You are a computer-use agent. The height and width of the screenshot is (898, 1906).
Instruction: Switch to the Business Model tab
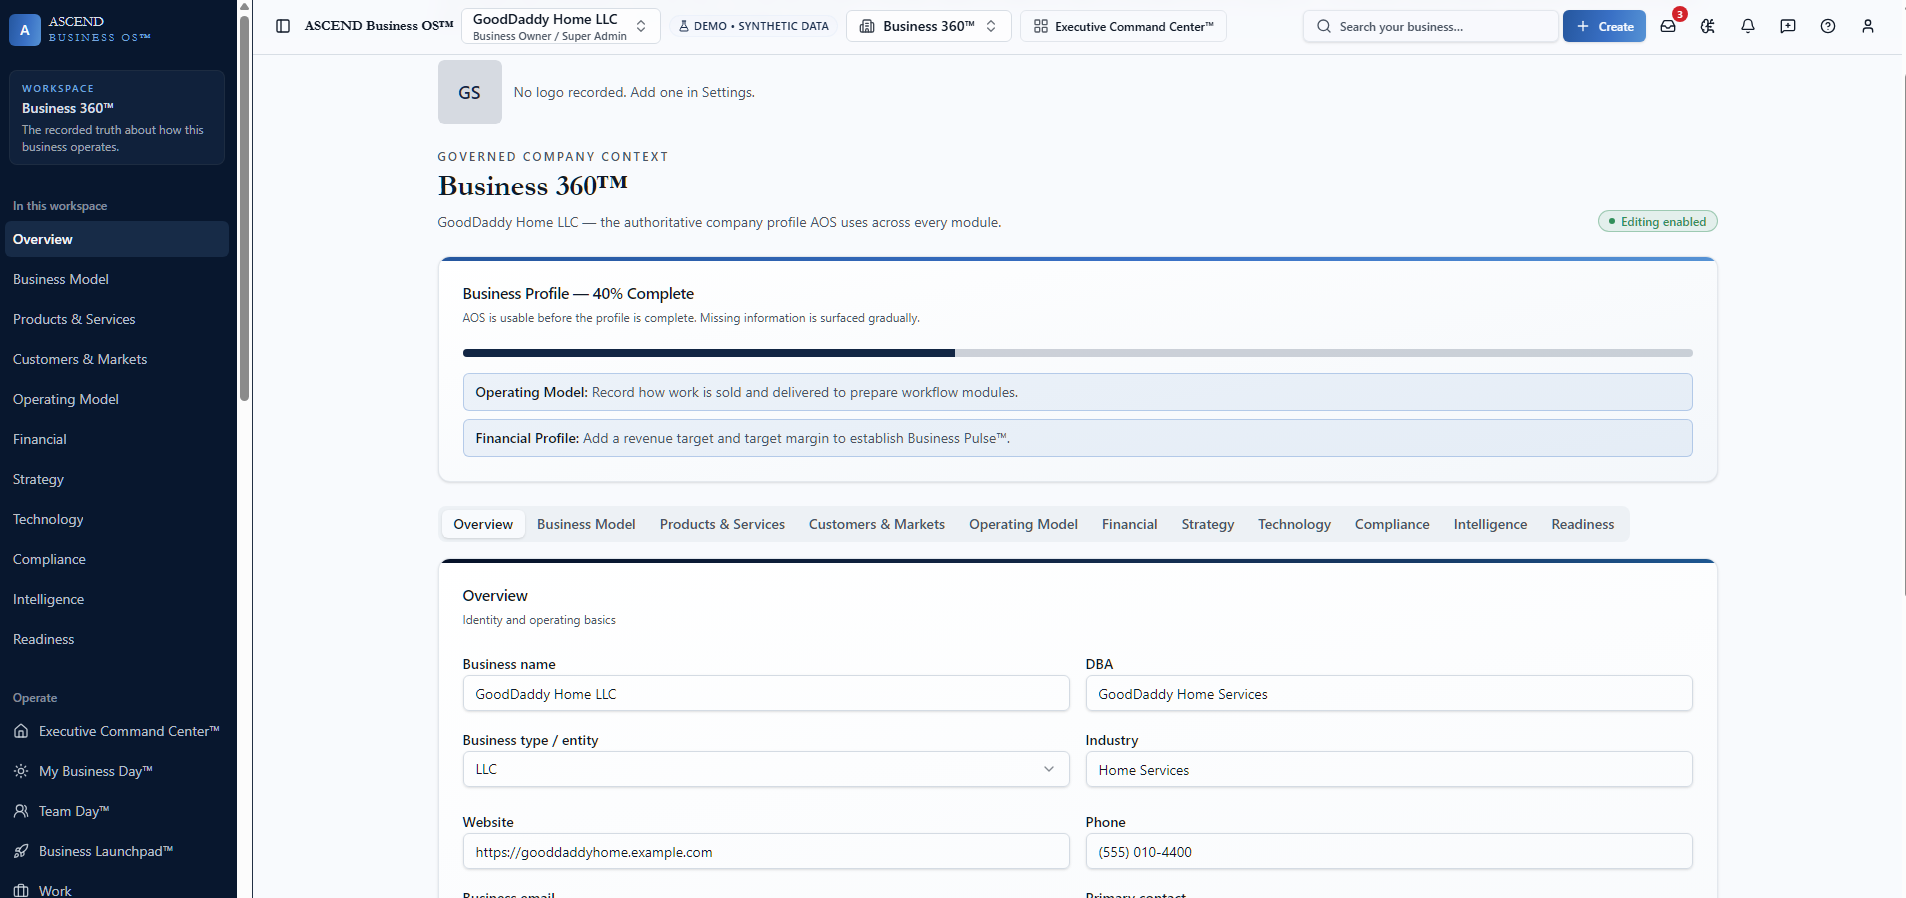point(586,524)
